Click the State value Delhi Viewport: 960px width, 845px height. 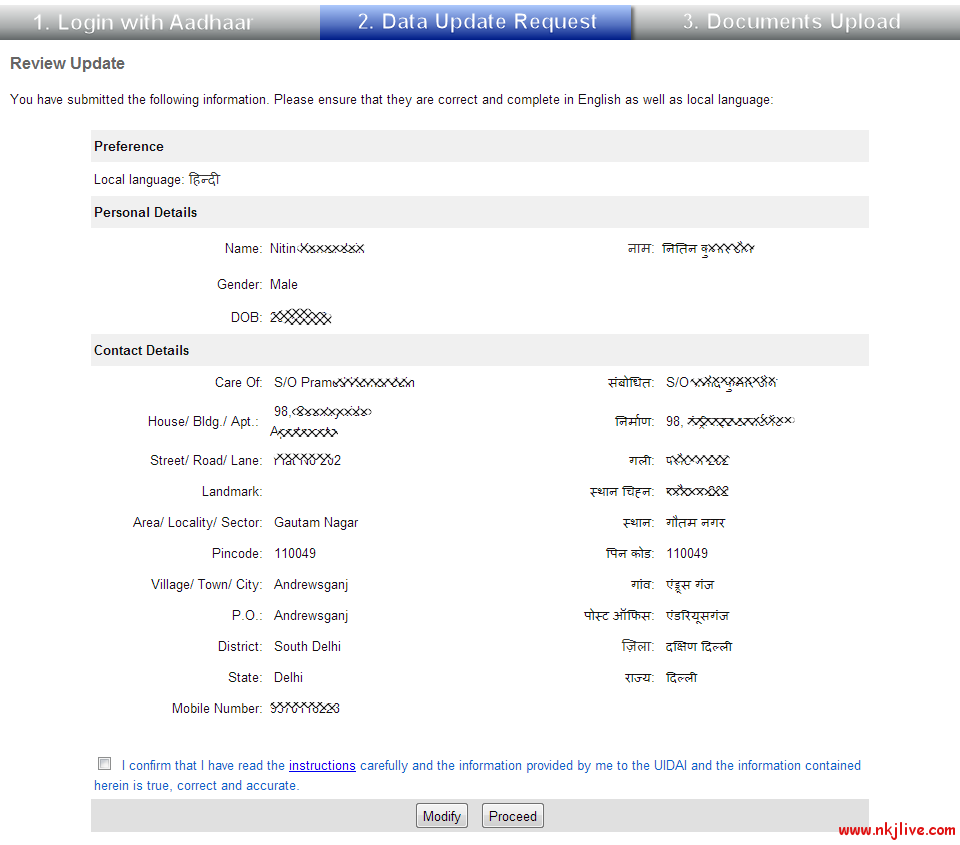pyautogui.click(x=288, y=678)
